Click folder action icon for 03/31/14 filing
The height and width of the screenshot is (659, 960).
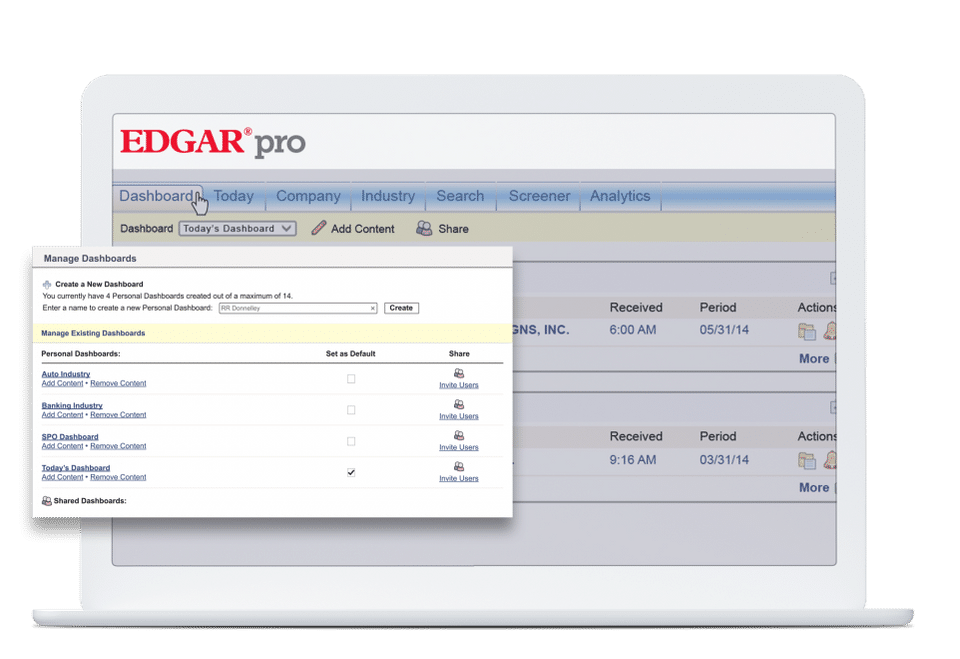click(807, 461)
